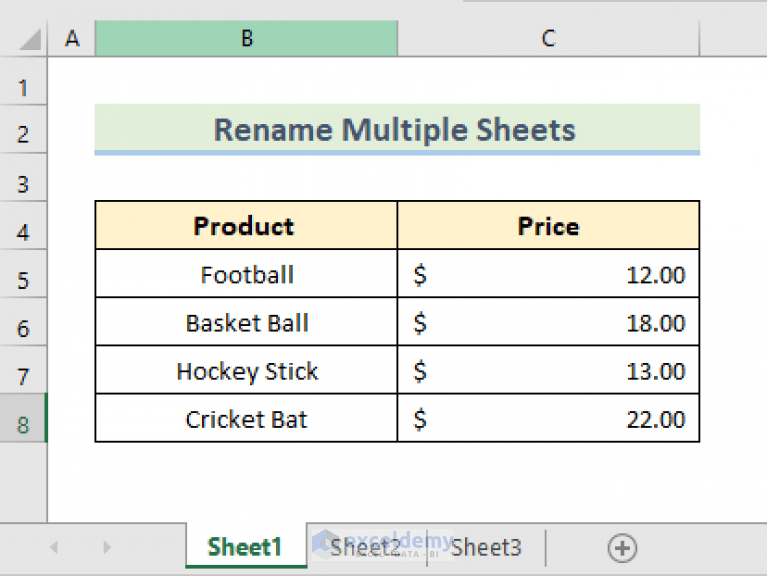The image size is (767, 576).
Task: Select row 1 header
Action: (23, 81)
